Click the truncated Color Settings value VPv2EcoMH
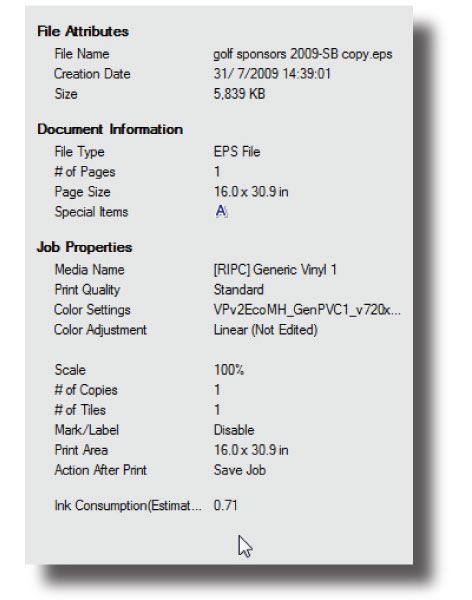Screen dimensions: 472x600 point(307,310)
